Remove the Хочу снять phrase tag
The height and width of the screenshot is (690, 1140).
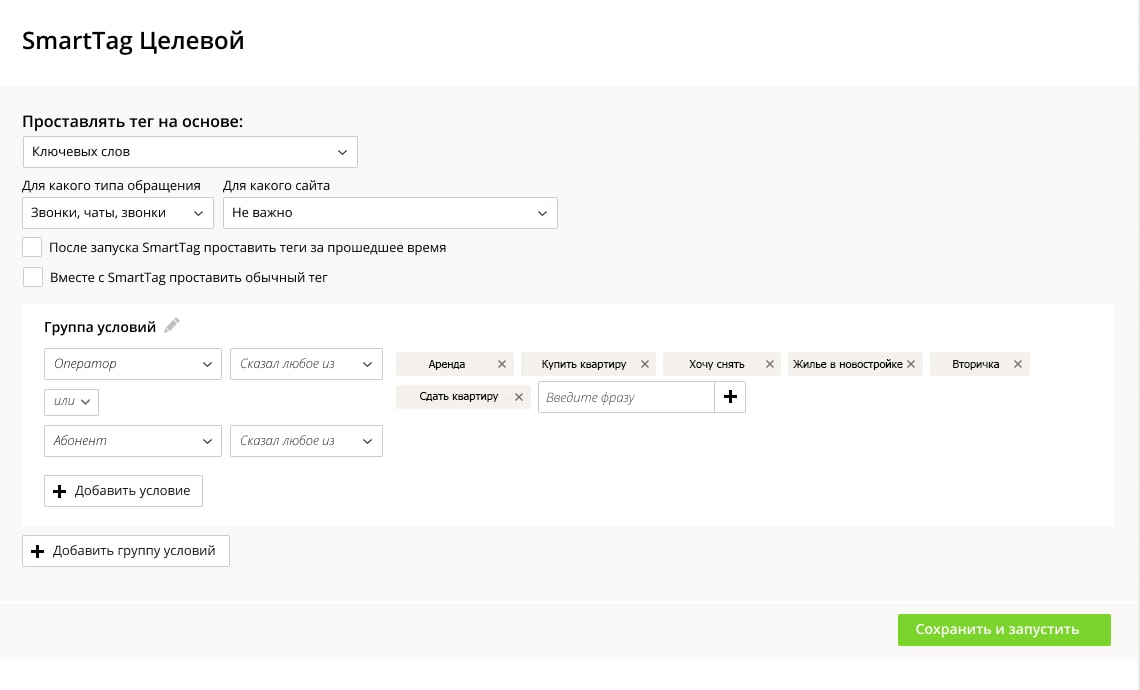pyautogui.click(x=770, y=364)
